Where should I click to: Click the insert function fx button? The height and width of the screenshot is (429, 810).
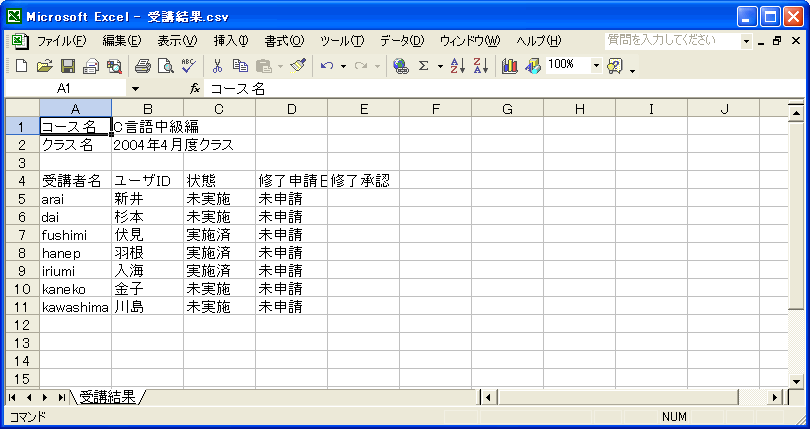point(195,89)
